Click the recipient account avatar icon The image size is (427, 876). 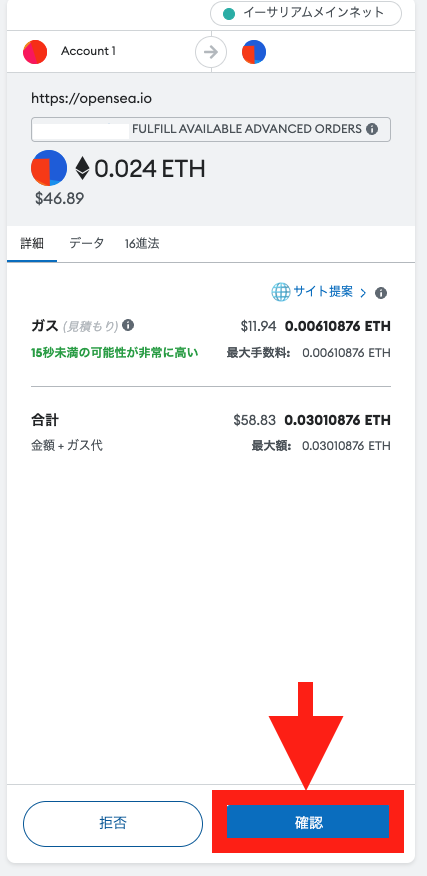coord(254,52)
